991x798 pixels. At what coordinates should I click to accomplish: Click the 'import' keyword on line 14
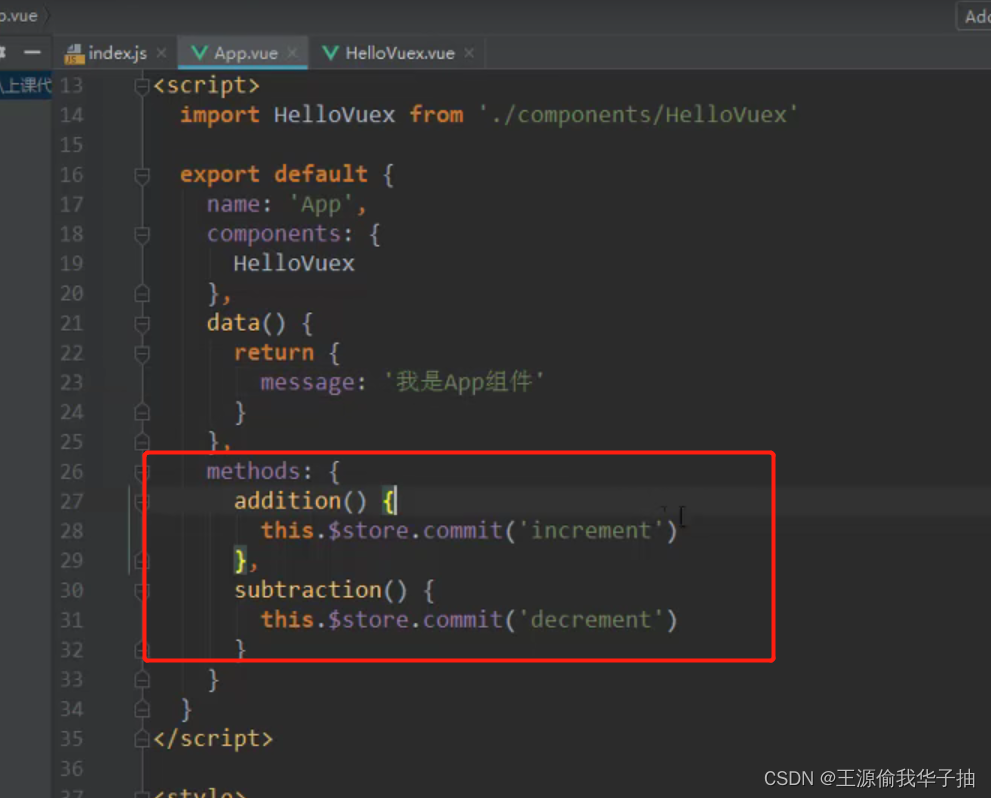click(219, 115)
